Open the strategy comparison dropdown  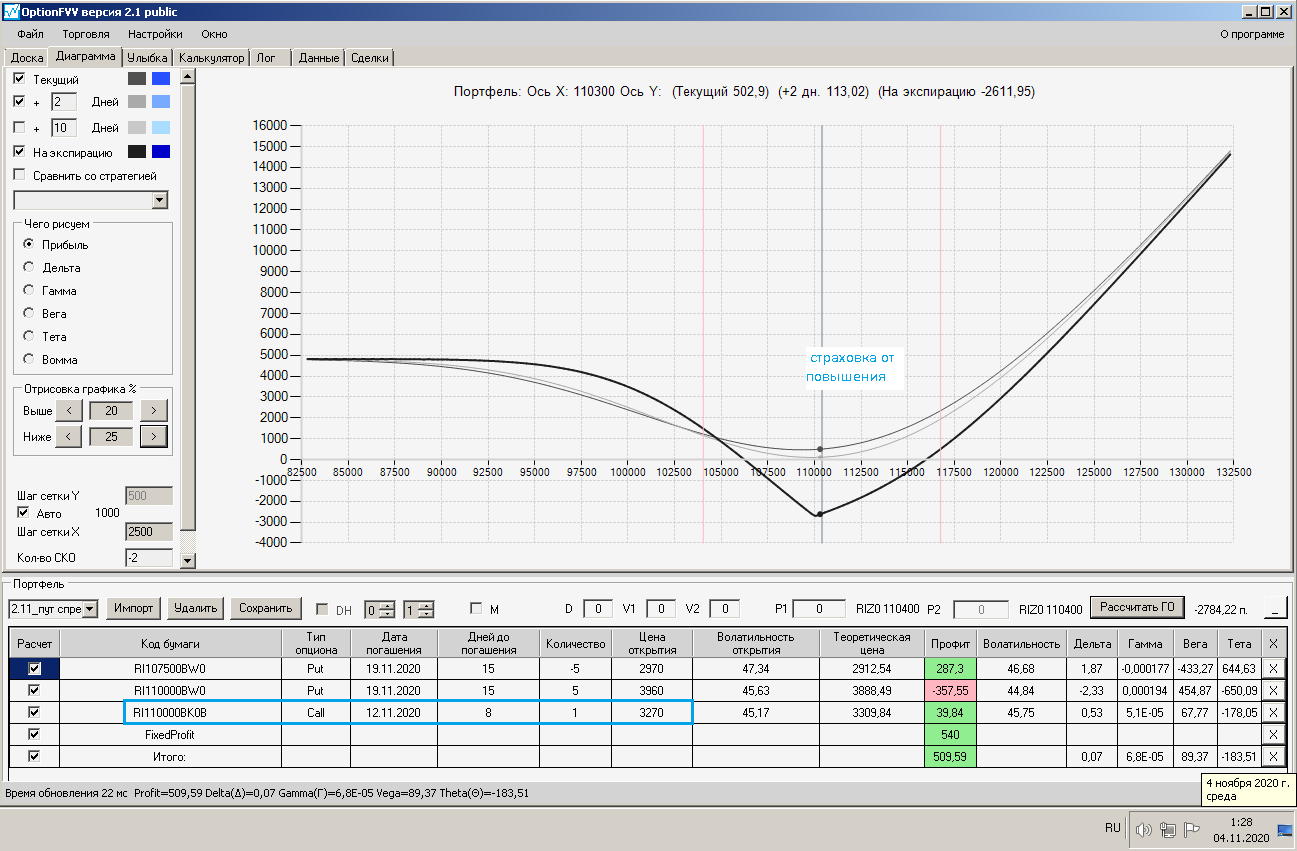pyautogui.click(x=160, y=200)
